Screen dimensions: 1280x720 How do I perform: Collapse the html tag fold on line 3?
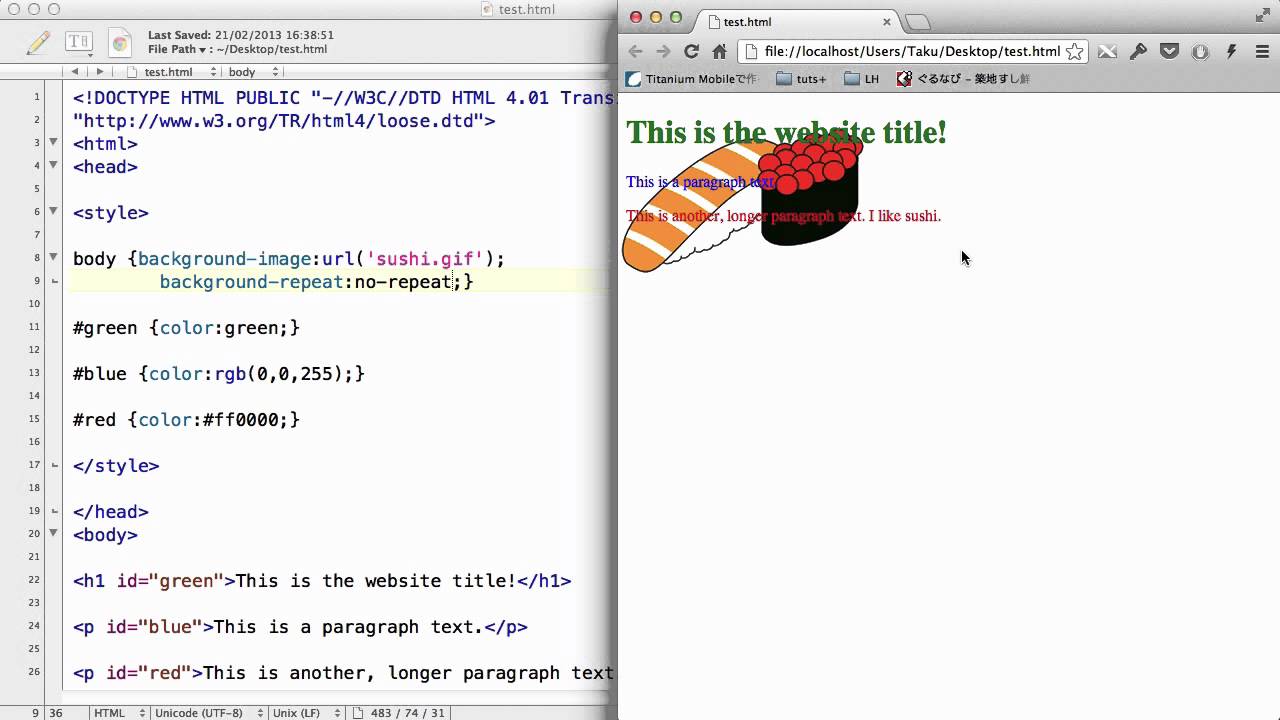[54, 143]
